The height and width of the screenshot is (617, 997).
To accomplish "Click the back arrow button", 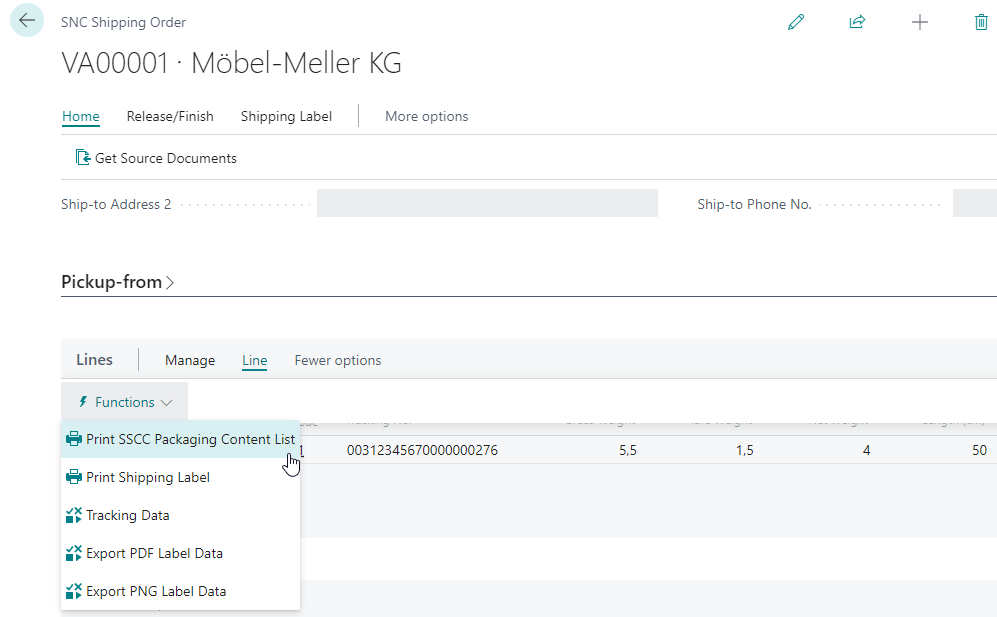I will (27, 21).
